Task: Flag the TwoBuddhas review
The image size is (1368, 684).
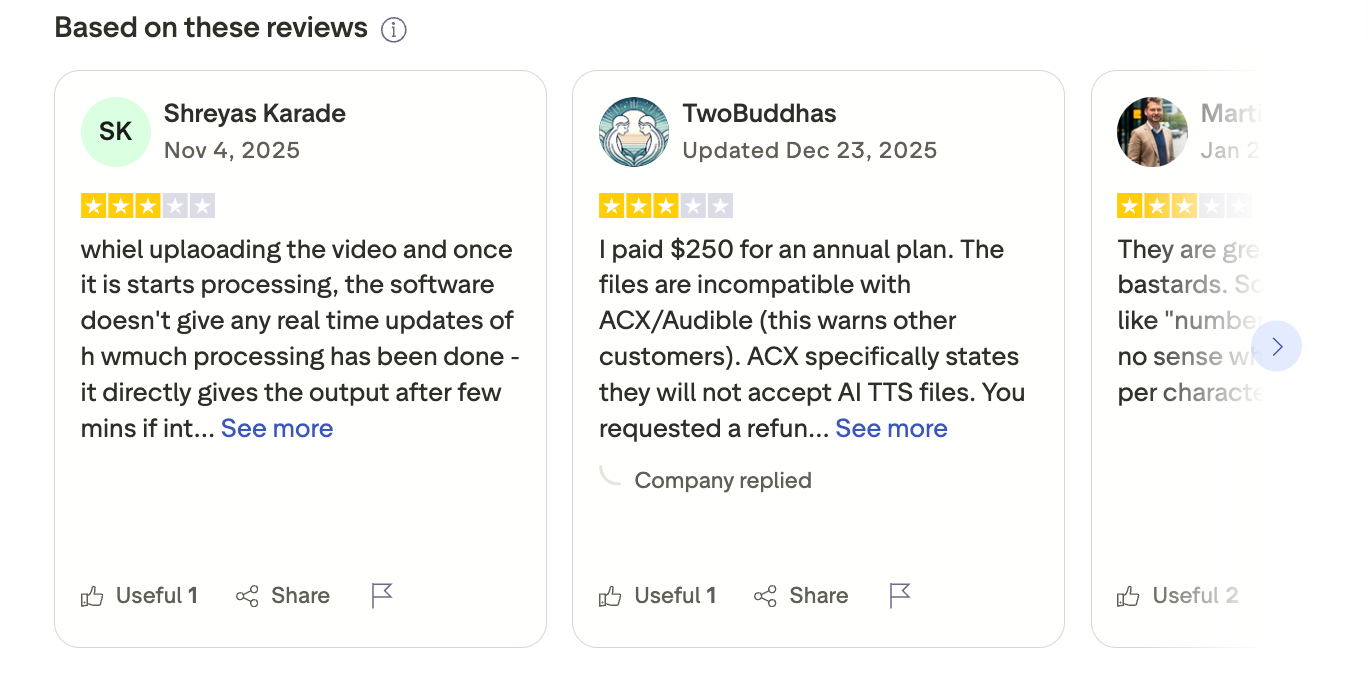Action: tap(900, 596)
